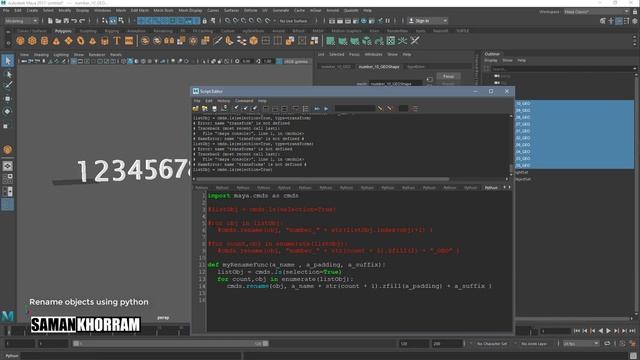Click horizontal scrollbar of Script Editor history
This screenshot has width=640, height=360.
coord(323,179)
